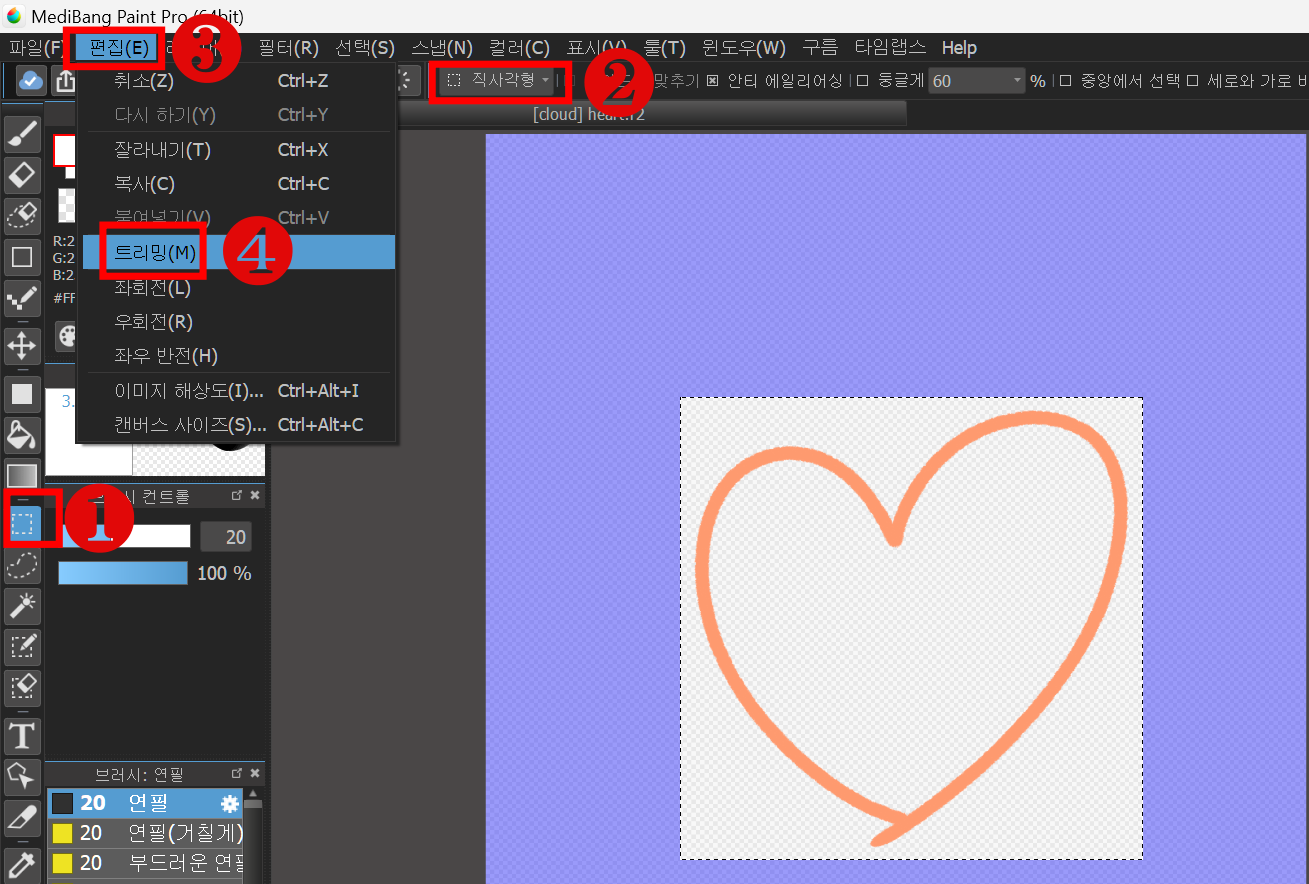
Task: Close the brush control panel
Action: [x=255, y=496]
